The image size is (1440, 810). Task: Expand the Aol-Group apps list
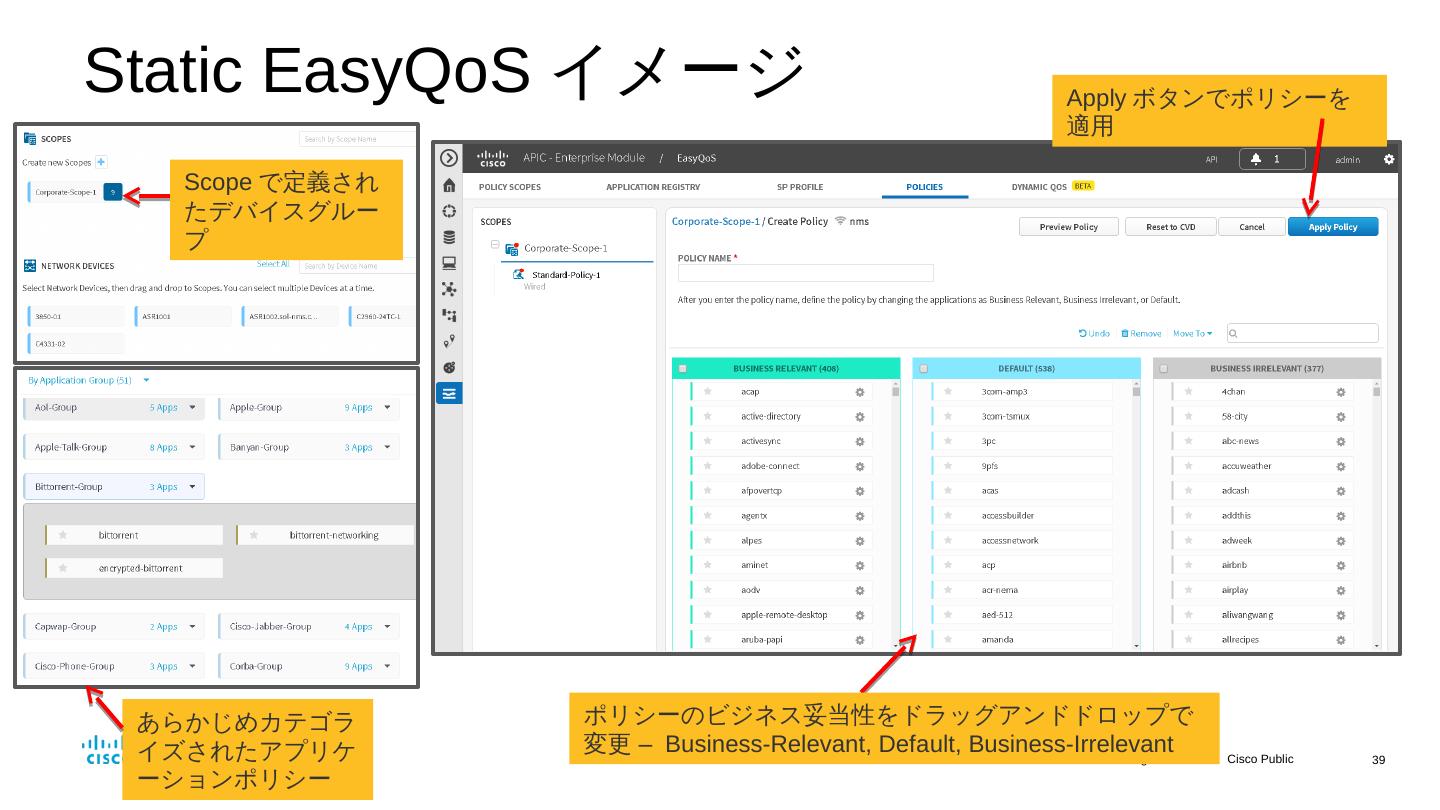pos(191,408)
